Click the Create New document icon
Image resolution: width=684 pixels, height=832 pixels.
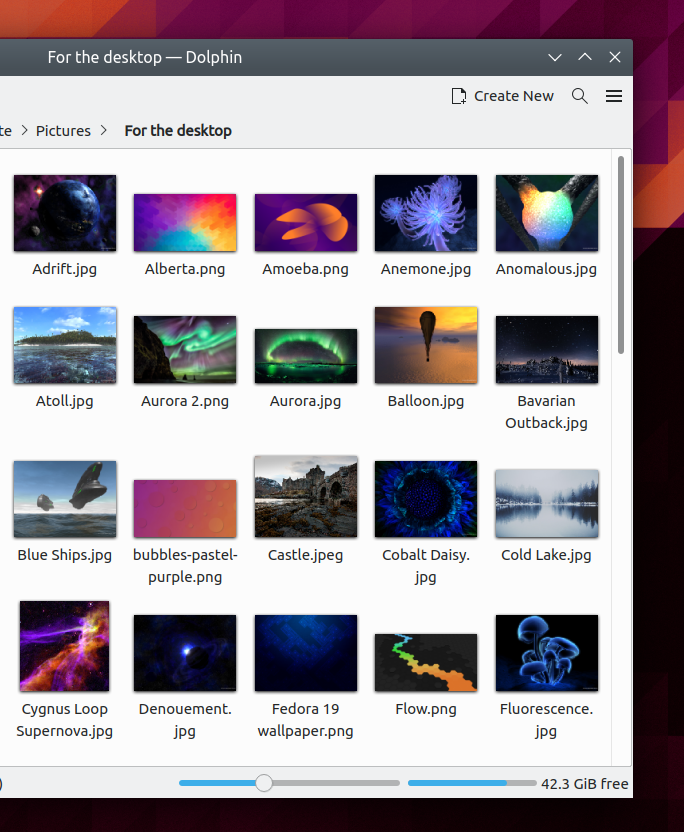(459, 96)
